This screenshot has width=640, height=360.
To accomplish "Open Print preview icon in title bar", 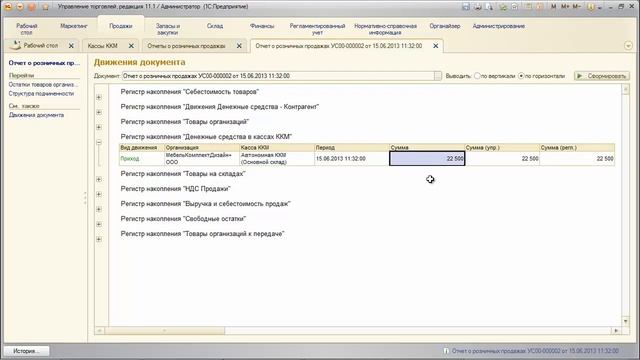I will pyautogui.click(x=489, y=7).
